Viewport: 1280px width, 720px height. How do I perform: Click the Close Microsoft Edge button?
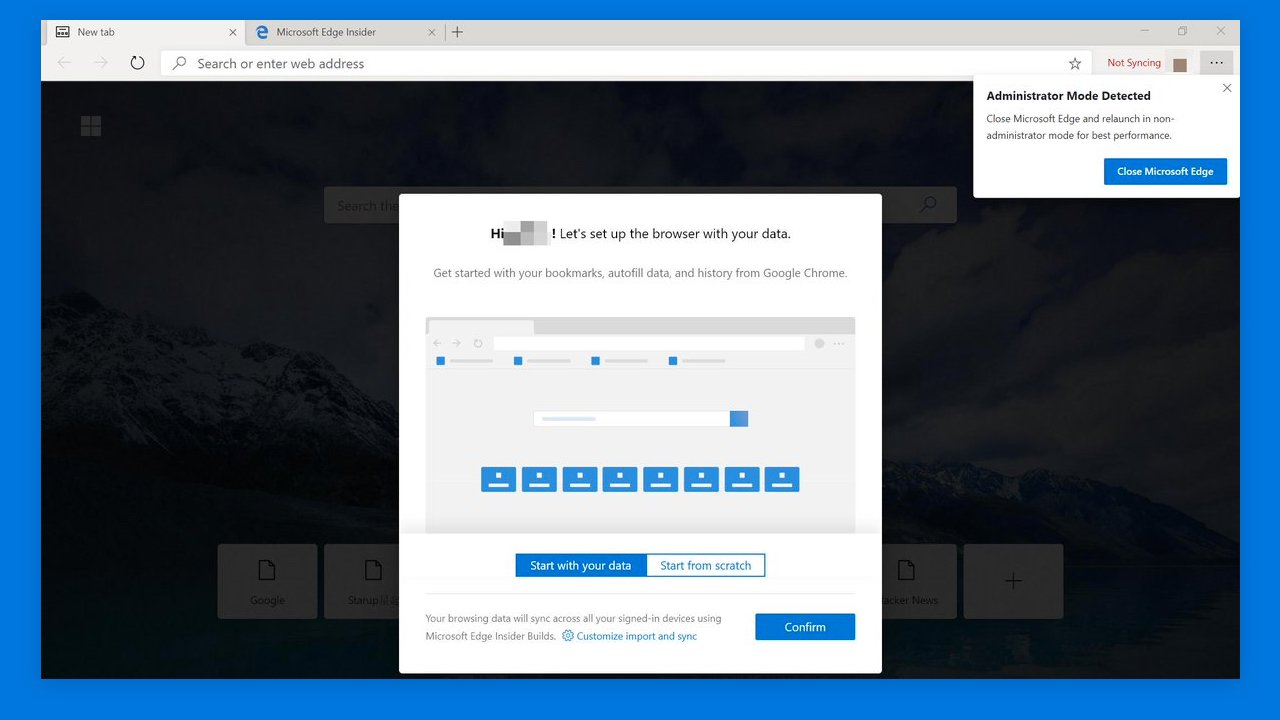tap(1165, 171)
